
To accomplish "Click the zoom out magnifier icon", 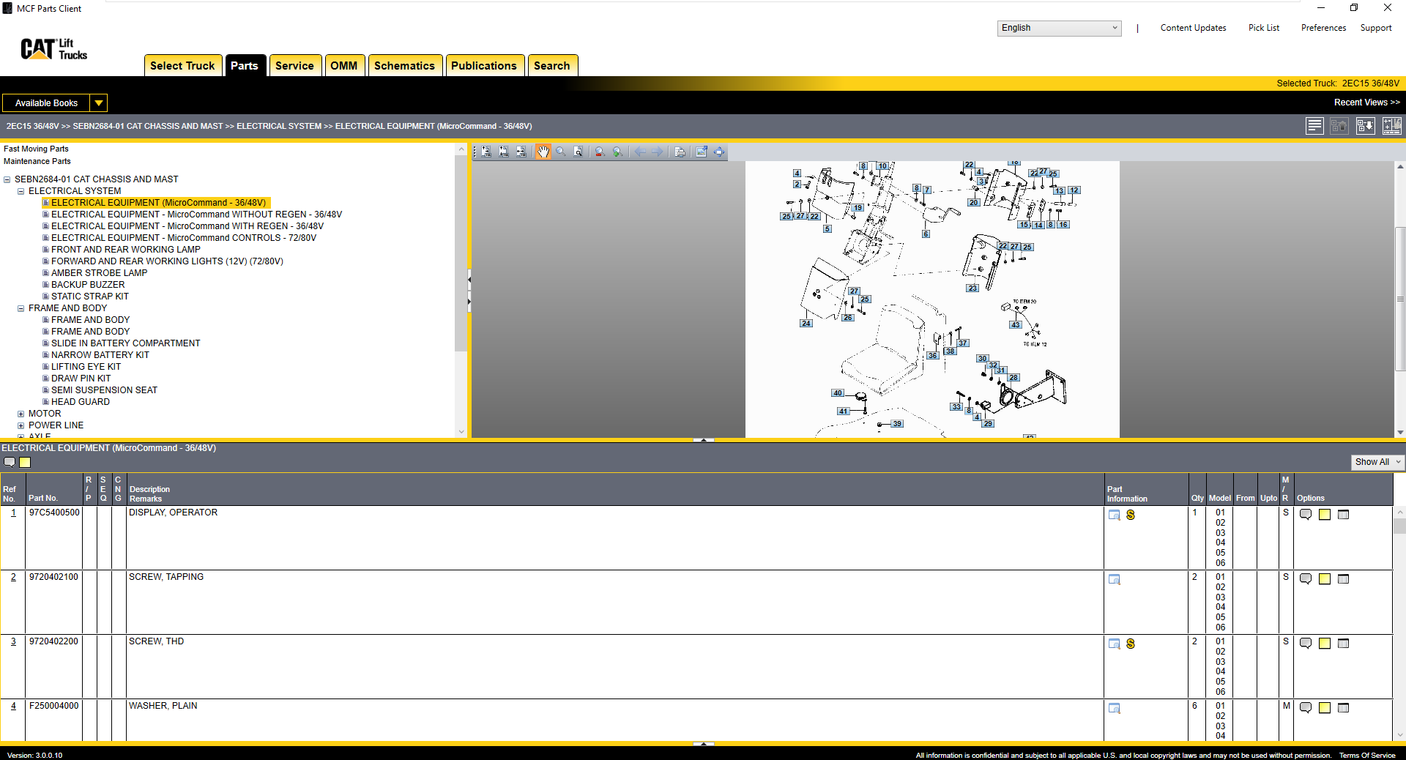I will 598,151.
